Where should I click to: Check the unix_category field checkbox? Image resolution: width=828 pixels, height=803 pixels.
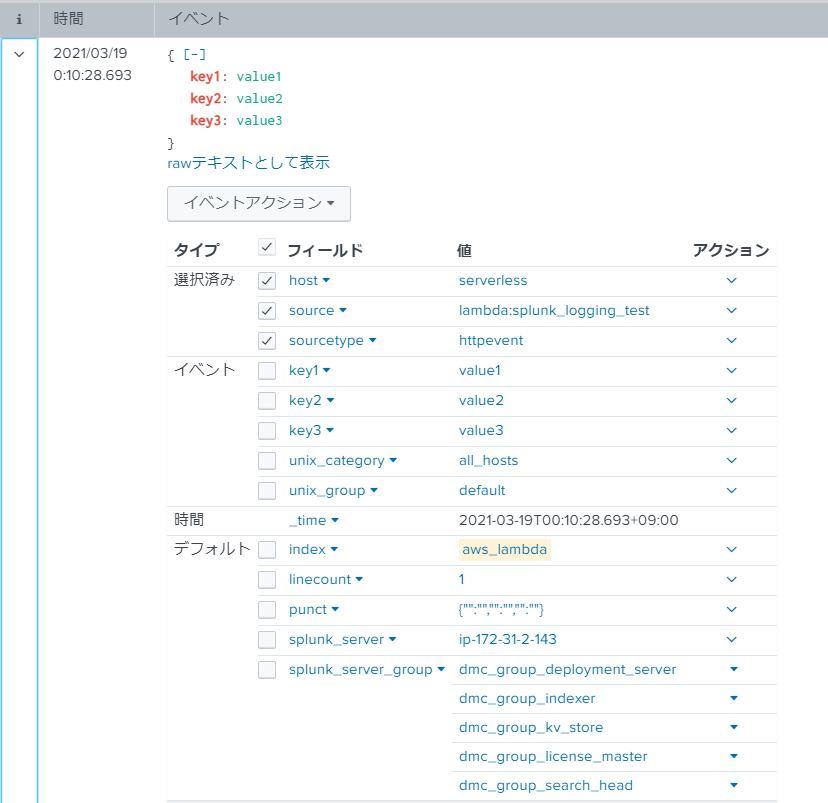(x=267, y=460)
